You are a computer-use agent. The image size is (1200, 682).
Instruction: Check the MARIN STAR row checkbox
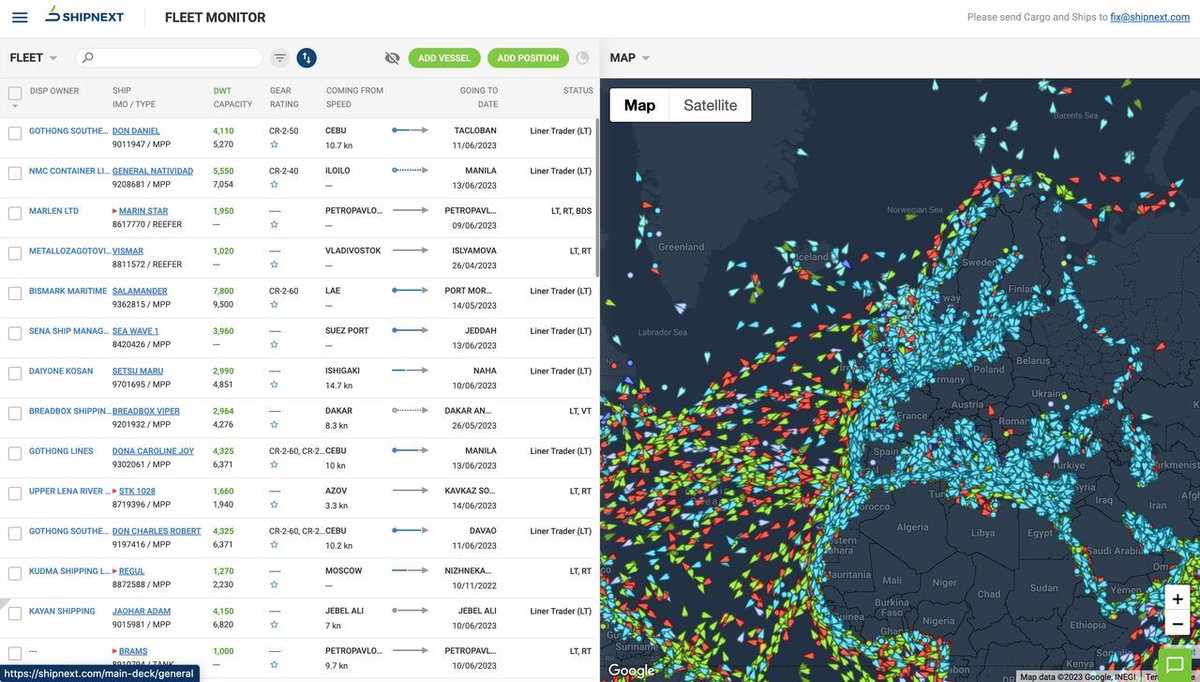(15, 213)
